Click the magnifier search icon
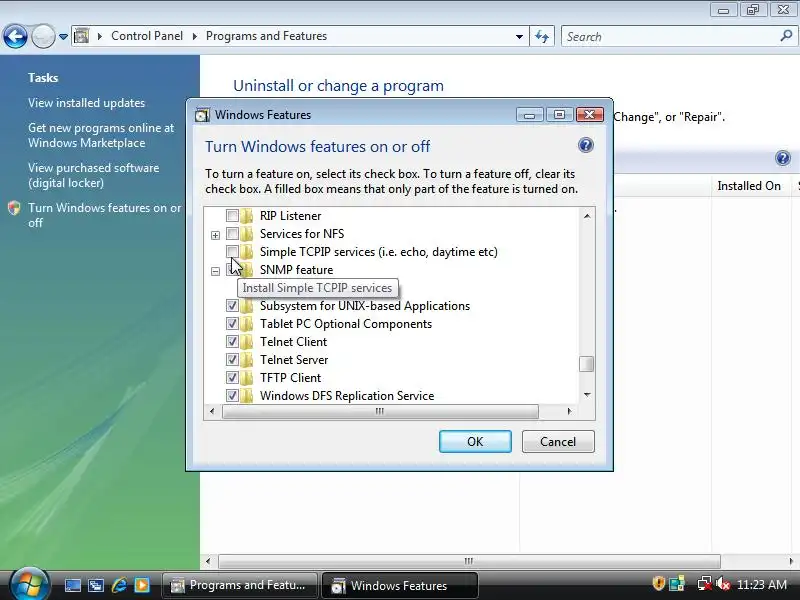800x600 pixels. coord(786,36)
